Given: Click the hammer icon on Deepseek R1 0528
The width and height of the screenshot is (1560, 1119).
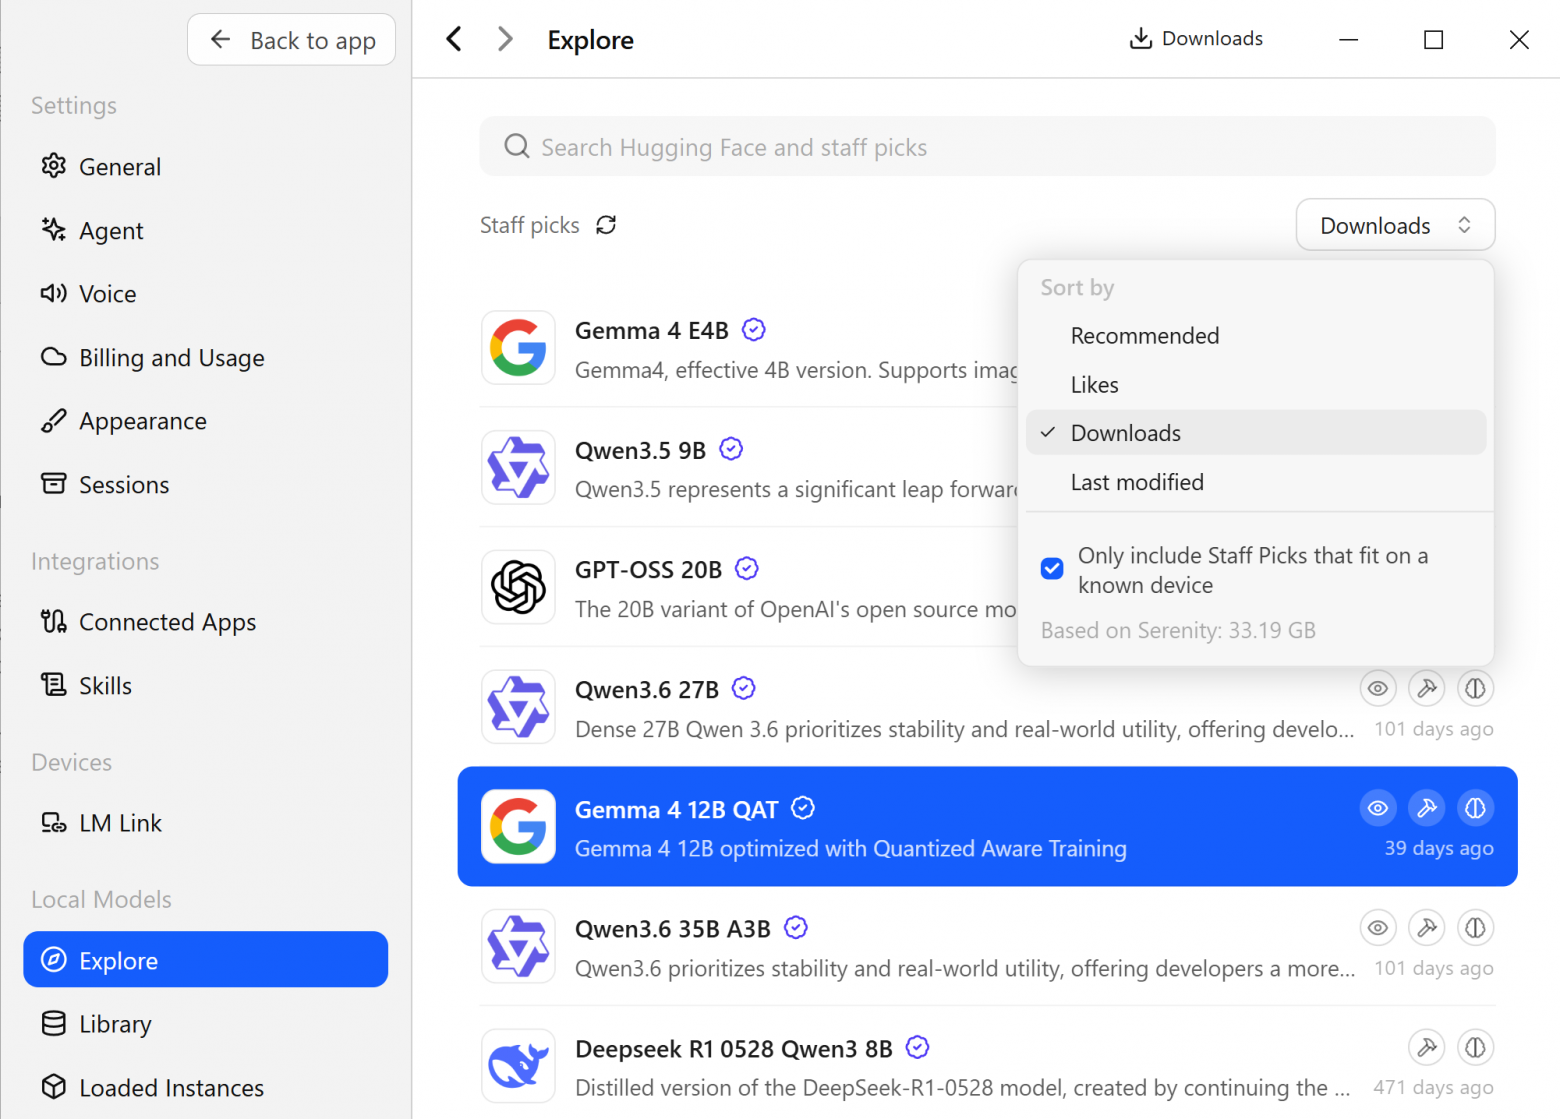Looking at the screenshot, I should pyautogui.click(x=1427, y=1048).
